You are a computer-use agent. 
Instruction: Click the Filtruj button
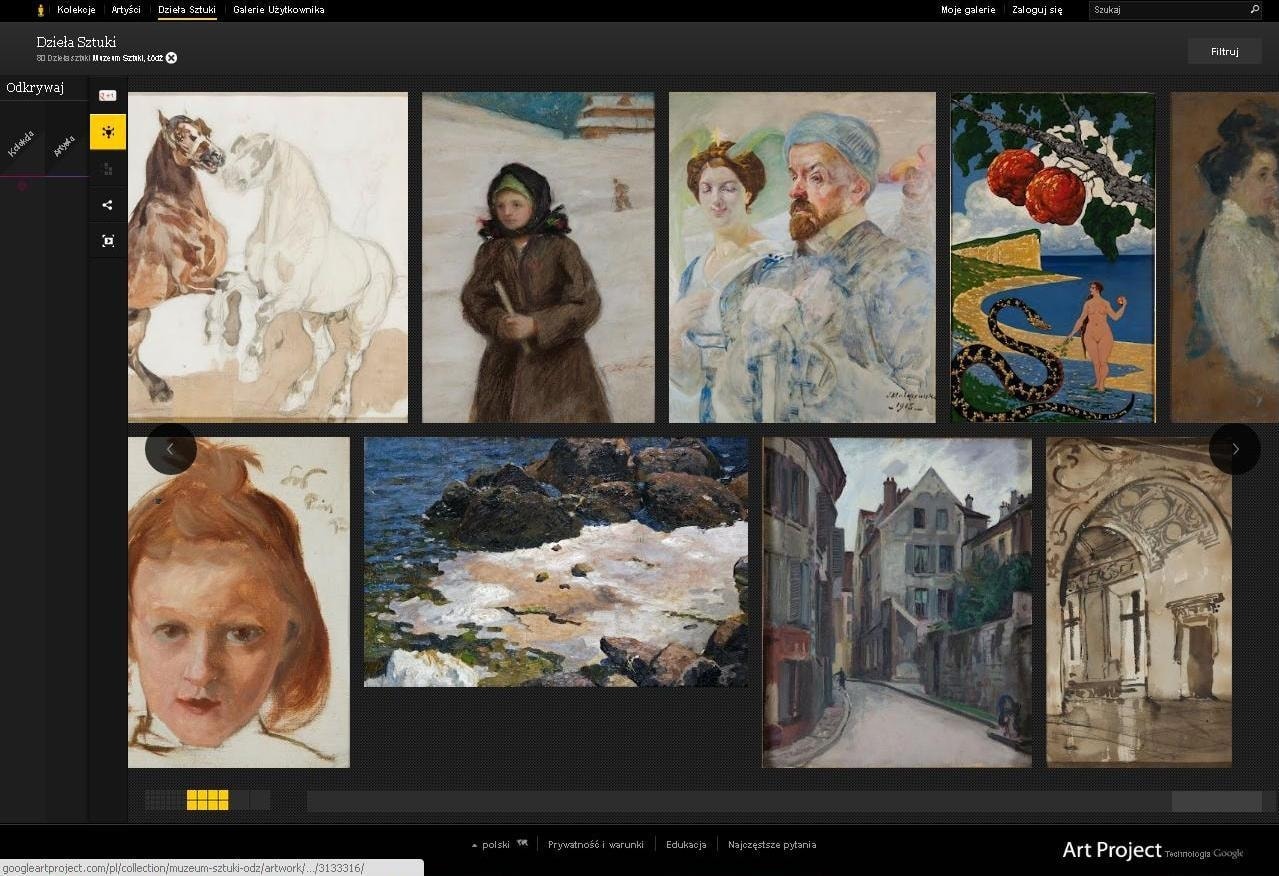[x=1225, y=51]
